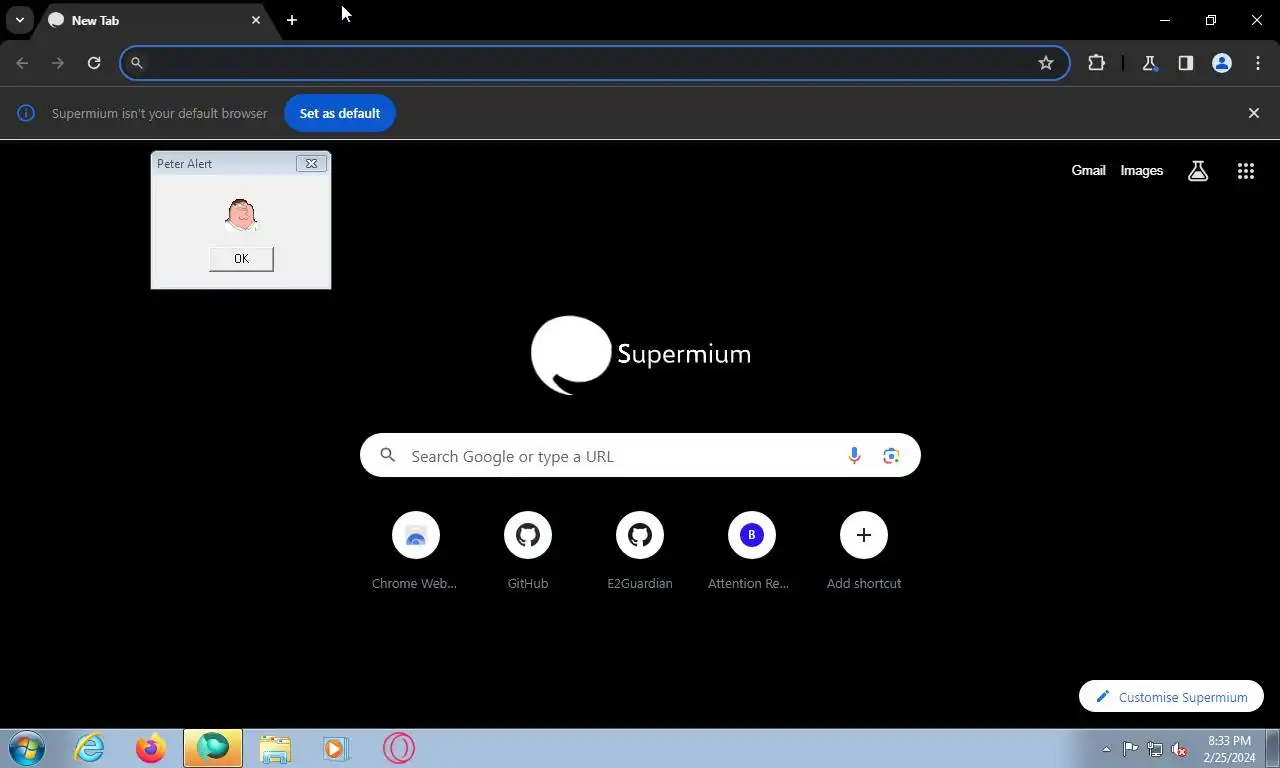The height and width of the screenshot is (768, 1280).
Task: Click the network tray icon
Action: pyautogui.click(x=1155, y=749)
